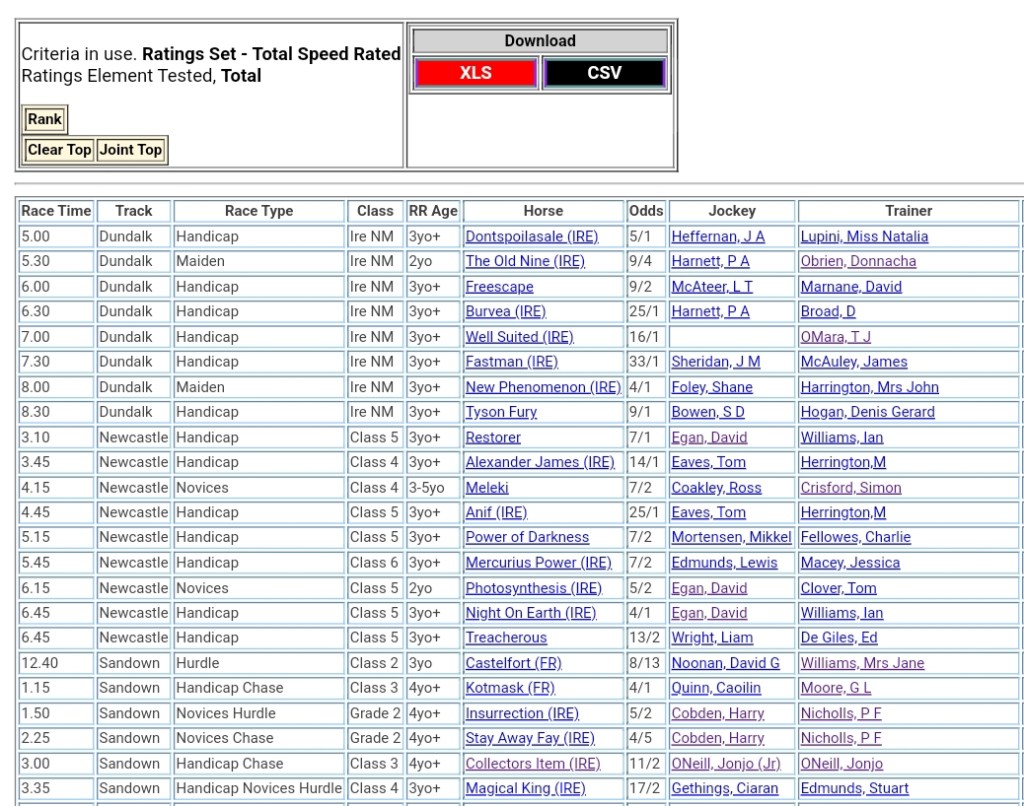1024x806 pixels.
Task: Click the Clear Top button
Action: pos(59,150)
